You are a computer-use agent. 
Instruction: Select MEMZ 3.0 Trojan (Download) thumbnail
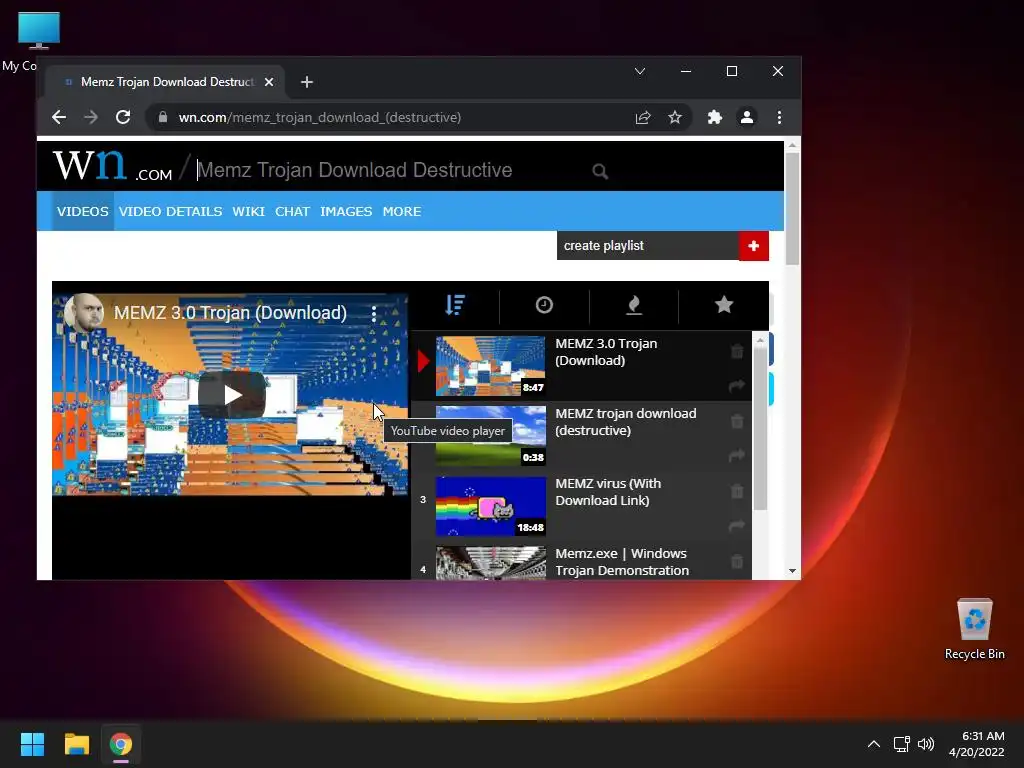pos(490,366)
